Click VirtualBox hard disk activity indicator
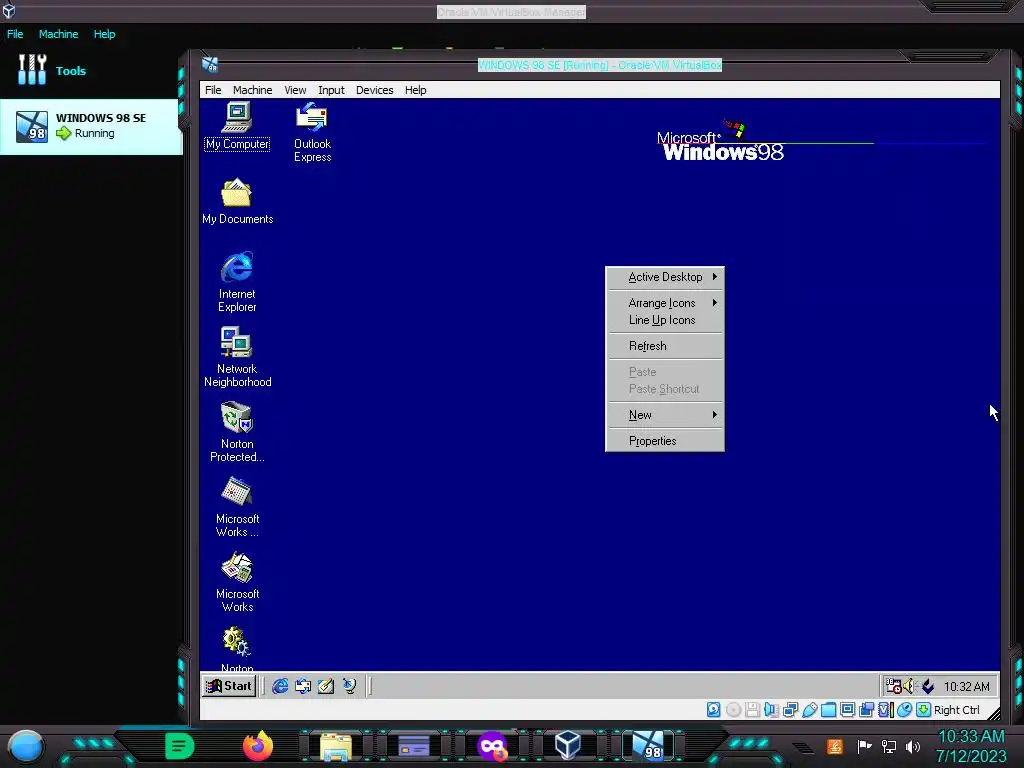Image resolution: width=1024 pixels, height=768 pixels. [x=714, y=710]
